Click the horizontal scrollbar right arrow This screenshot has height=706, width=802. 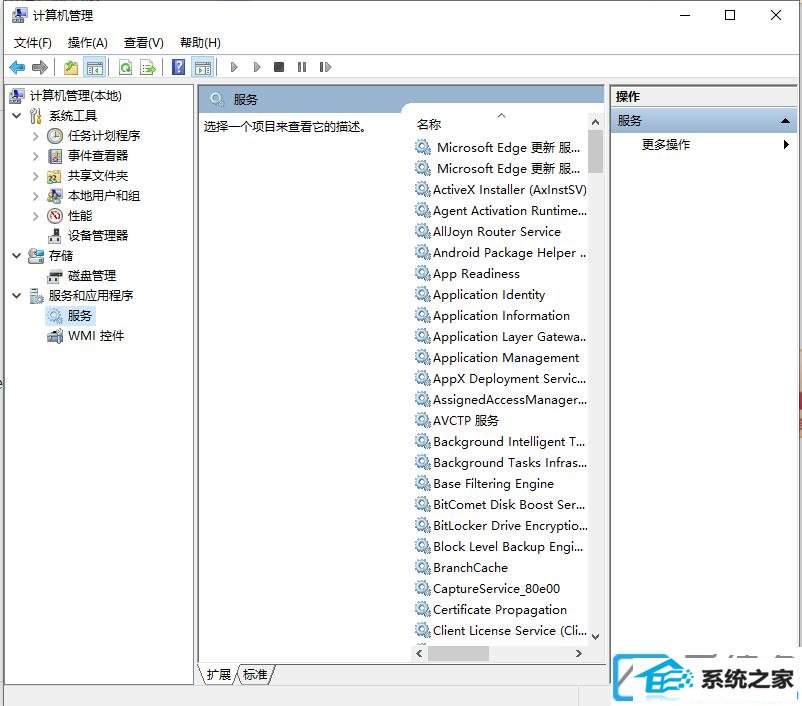coord(578,653)
